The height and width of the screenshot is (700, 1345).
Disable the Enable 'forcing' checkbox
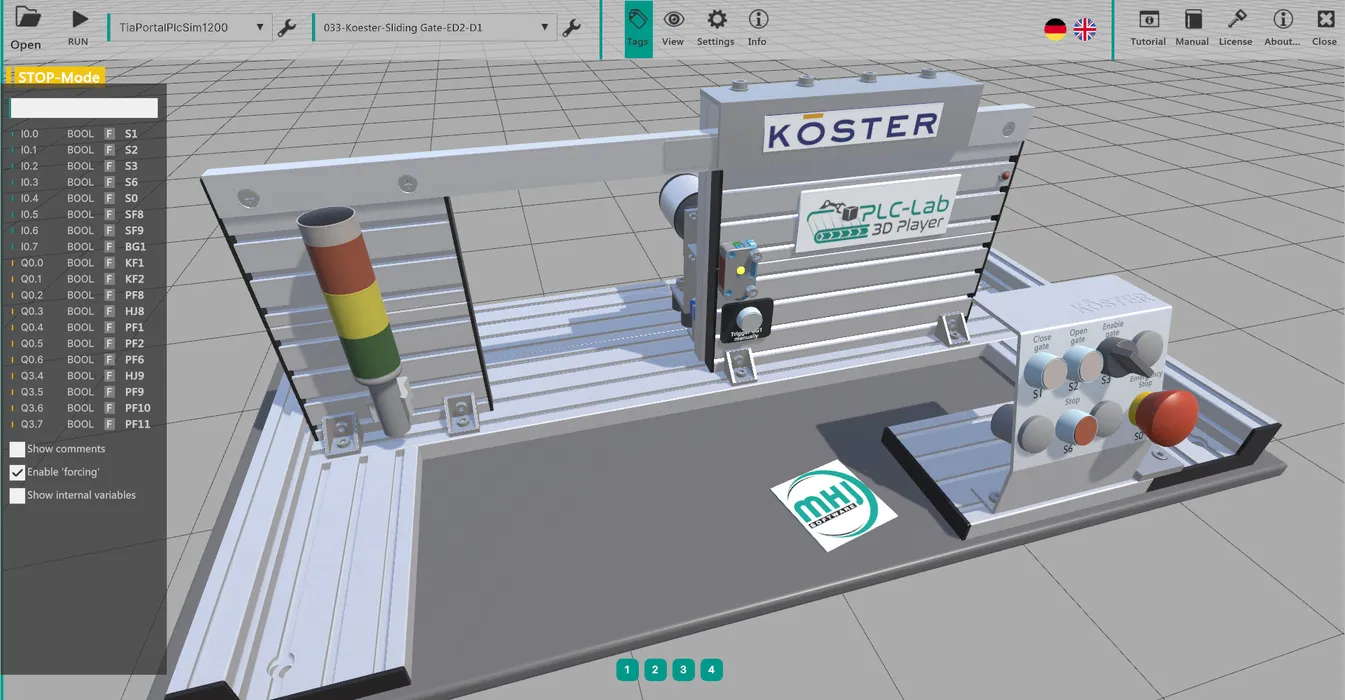(17, 472)
